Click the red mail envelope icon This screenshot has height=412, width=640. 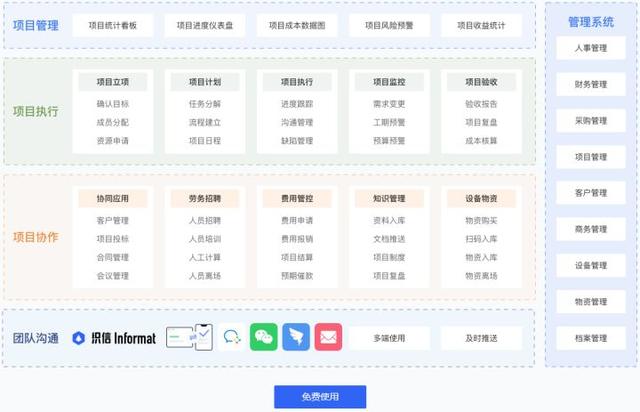328,337
